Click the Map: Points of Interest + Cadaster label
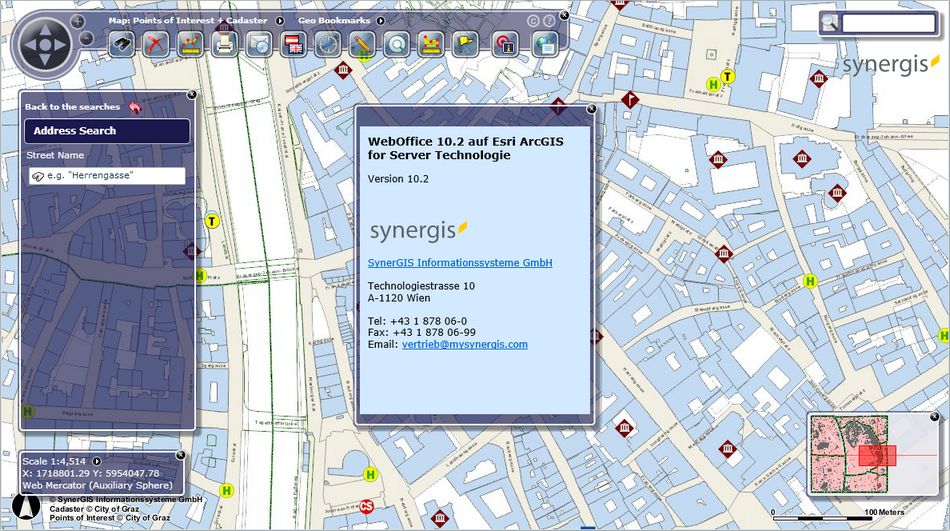 (x=188, y=21)
